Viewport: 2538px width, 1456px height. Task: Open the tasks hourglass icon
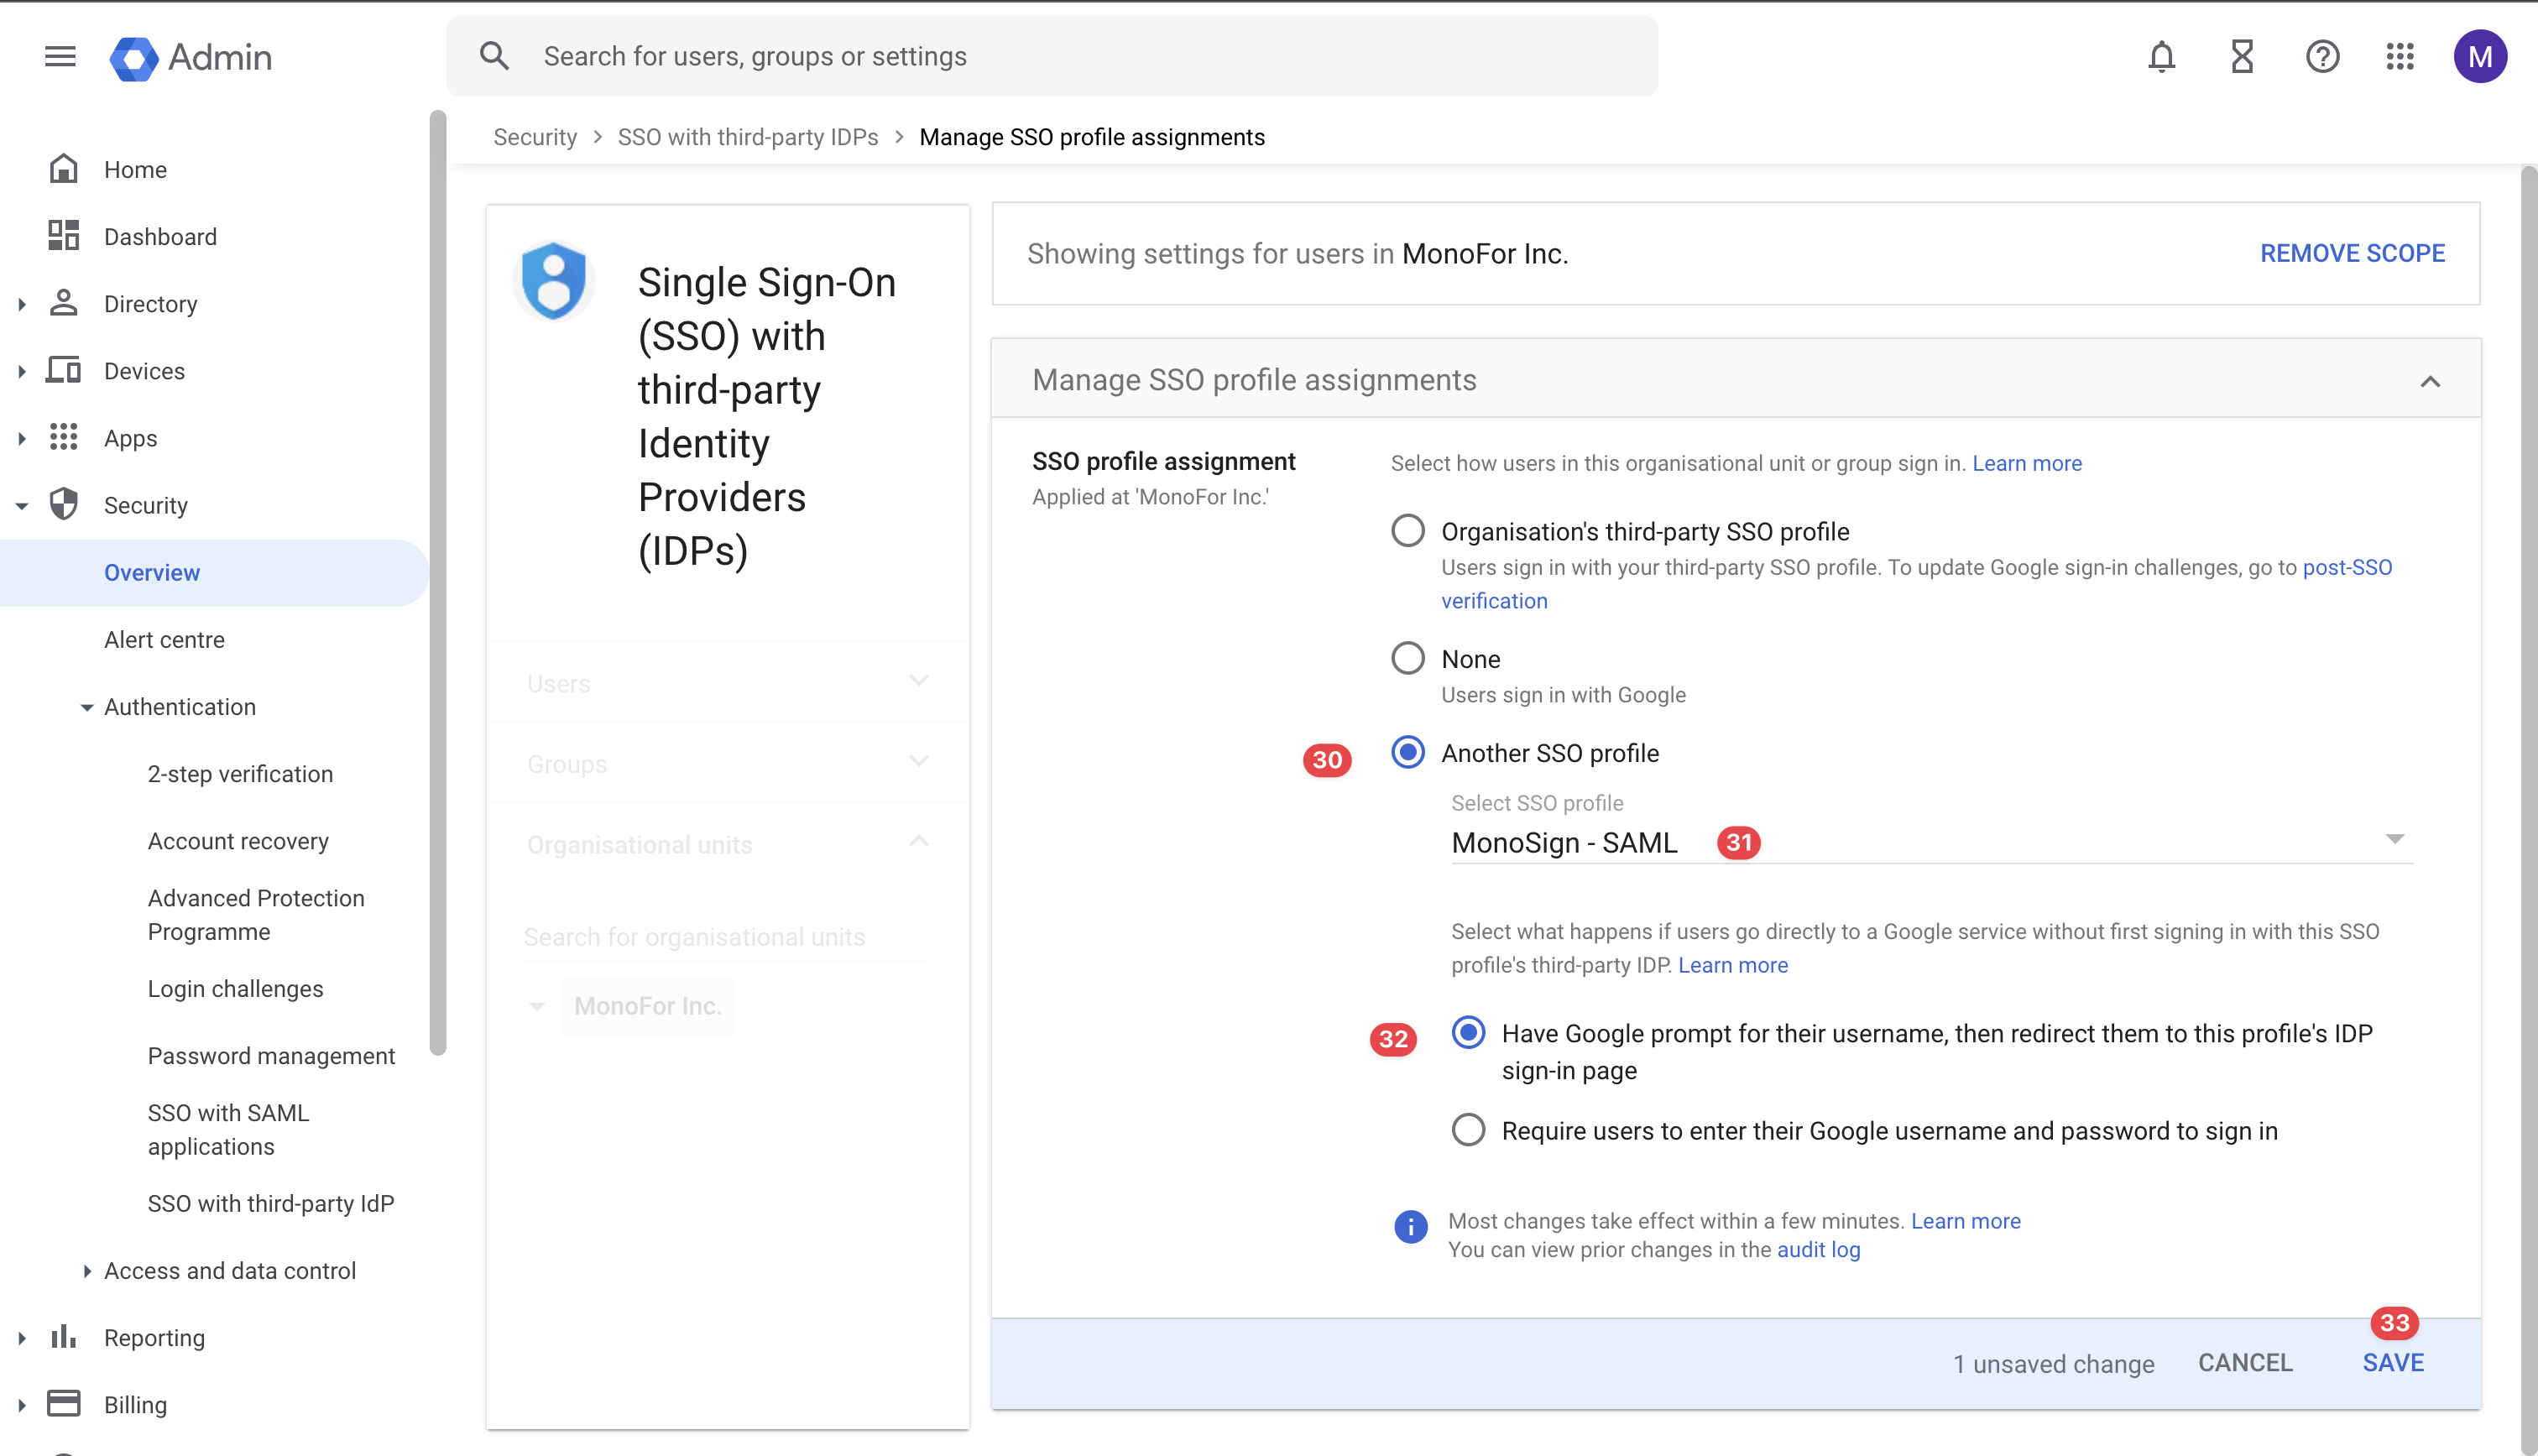click(2242, 57)
